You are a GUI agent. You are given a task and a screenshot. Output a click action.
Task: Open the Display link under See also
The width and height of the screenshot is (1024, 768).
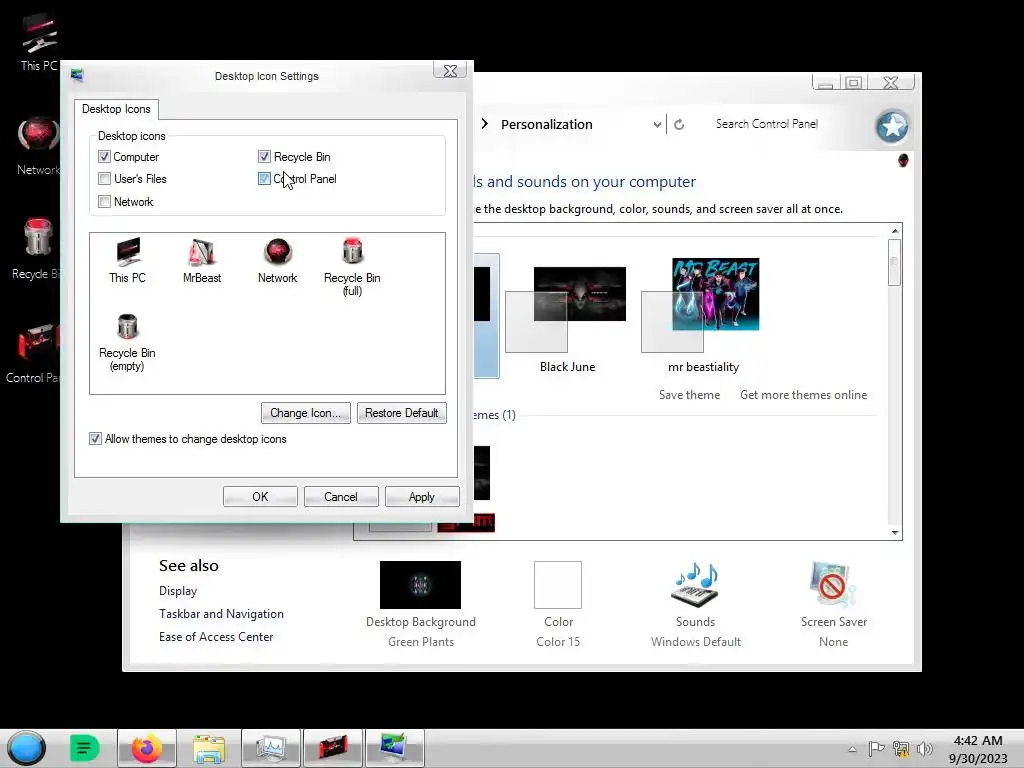pyautogui.click(x=178, y=590)
